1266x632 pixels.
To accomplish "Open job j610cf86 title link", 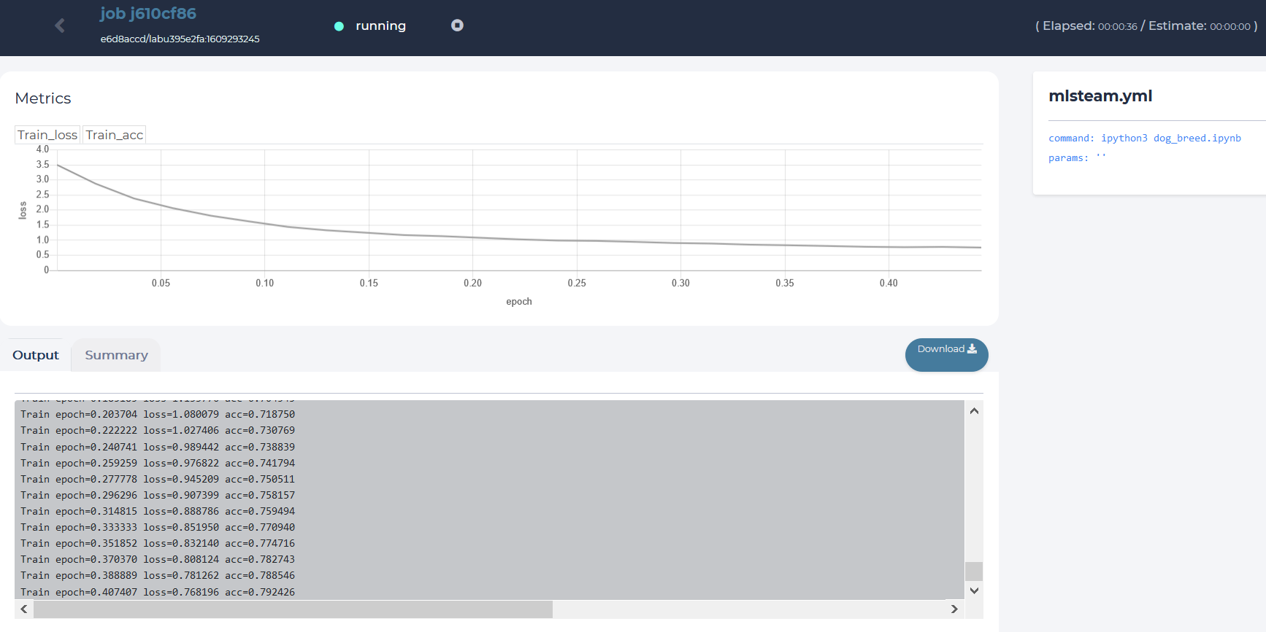I will [x=148, y=14].
